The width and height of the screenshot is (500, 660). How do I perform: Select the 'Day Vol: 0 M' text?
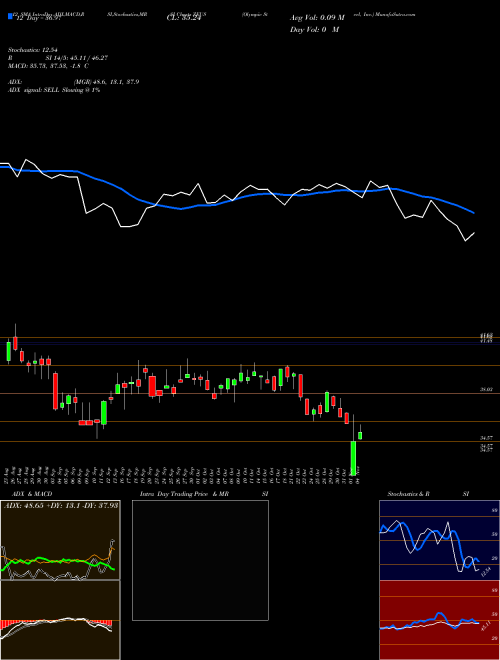pos(314,29)
